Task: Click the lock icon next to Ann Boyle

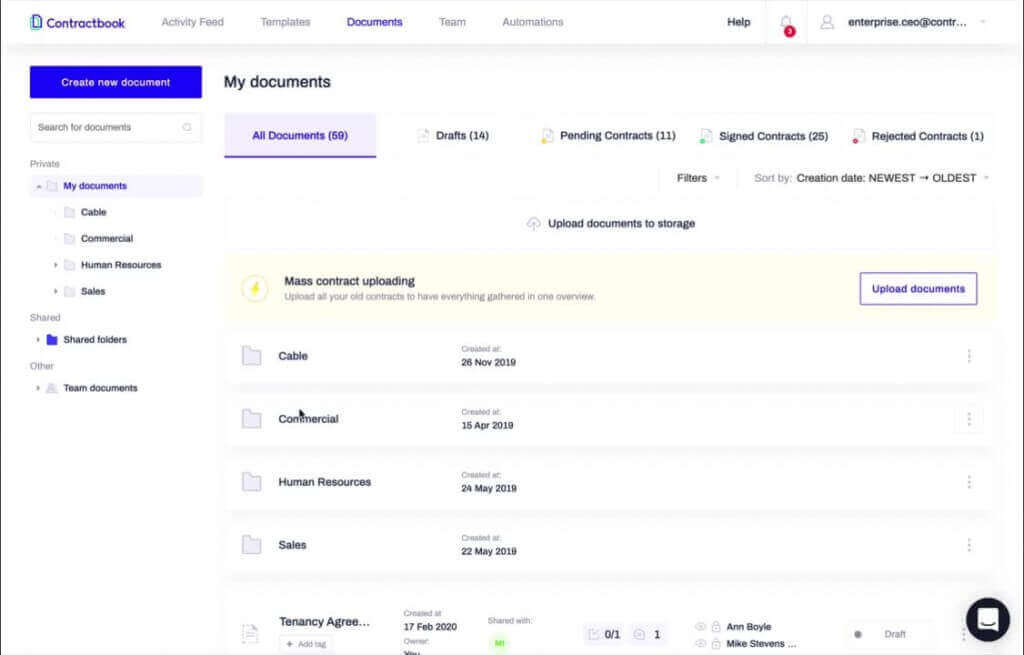Action: 714,626
